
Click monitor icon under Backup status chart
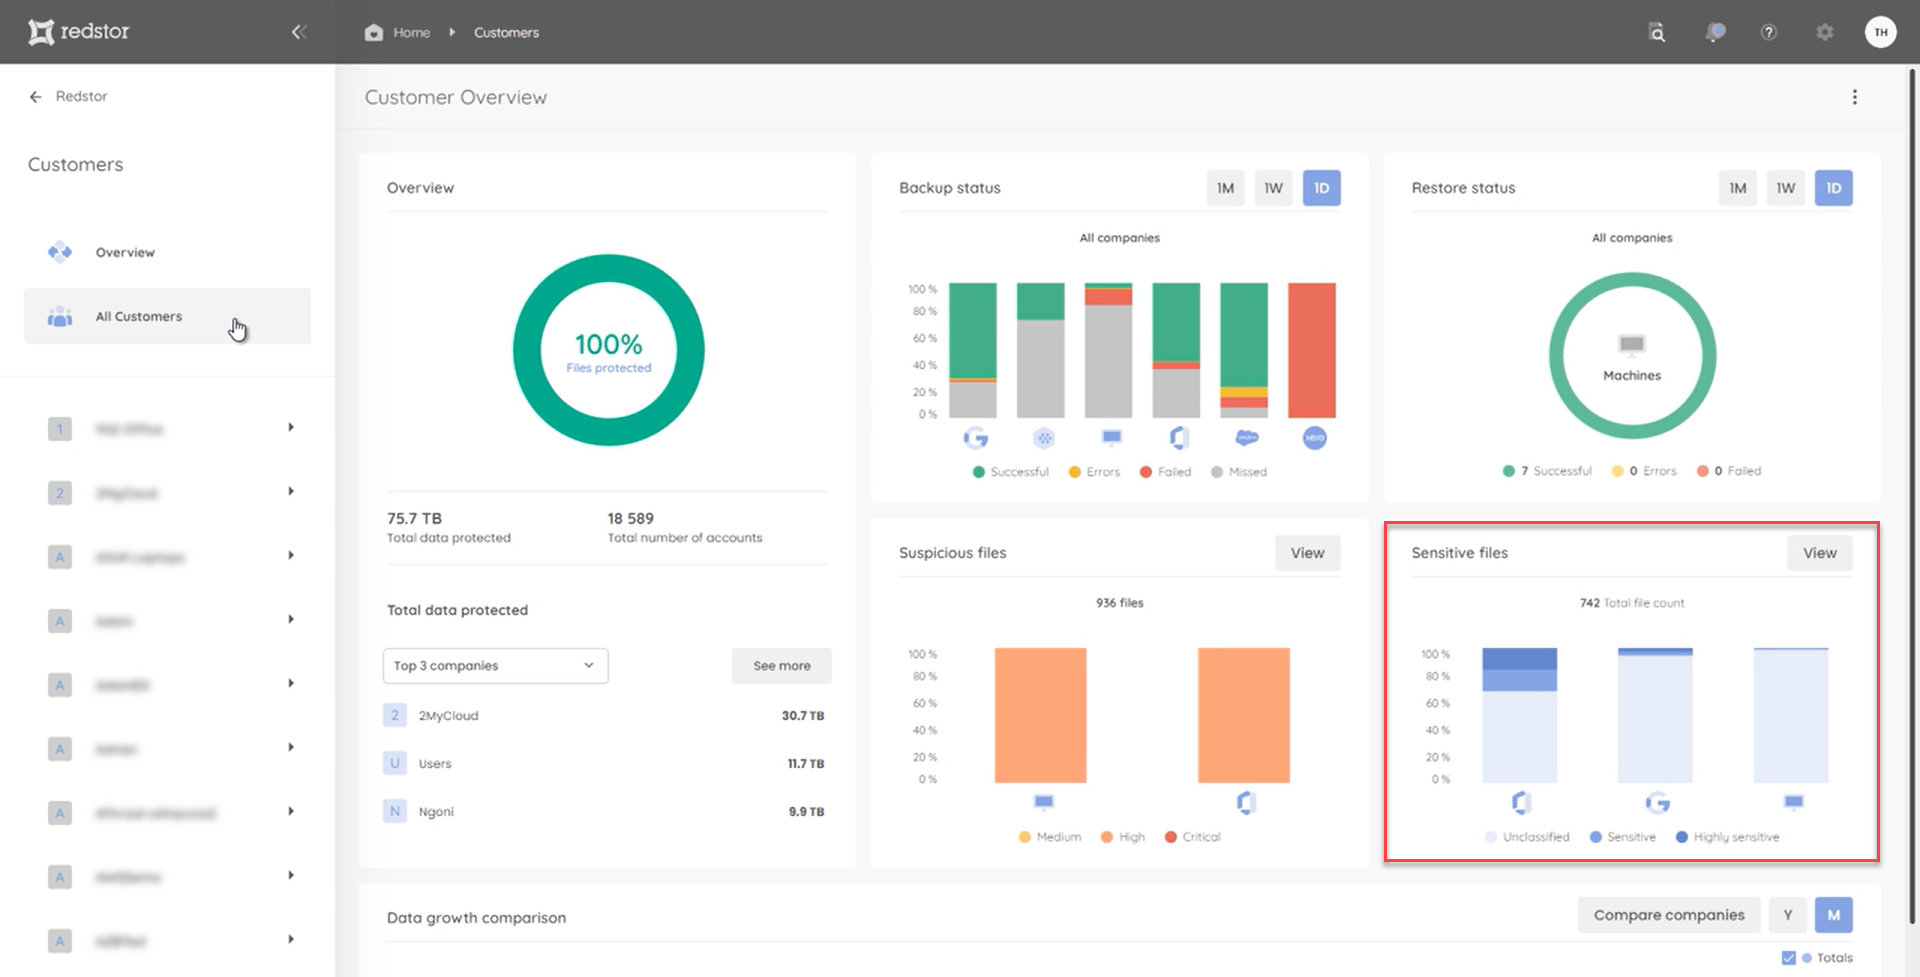click(1111, 438)
